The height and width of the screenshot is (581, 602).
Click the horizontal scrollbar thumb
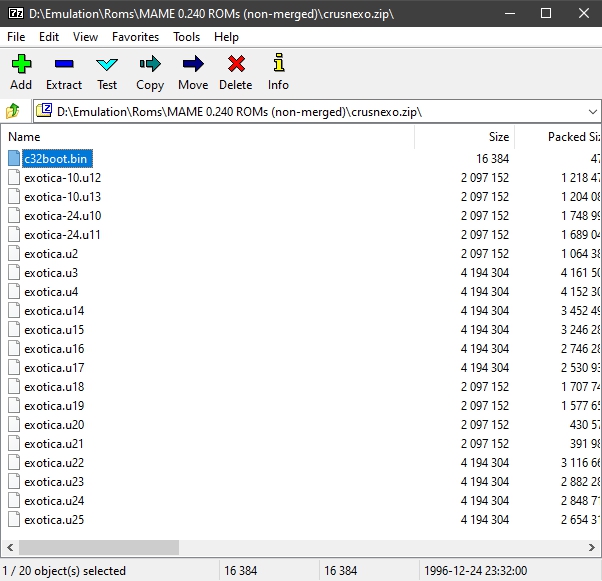99,547
